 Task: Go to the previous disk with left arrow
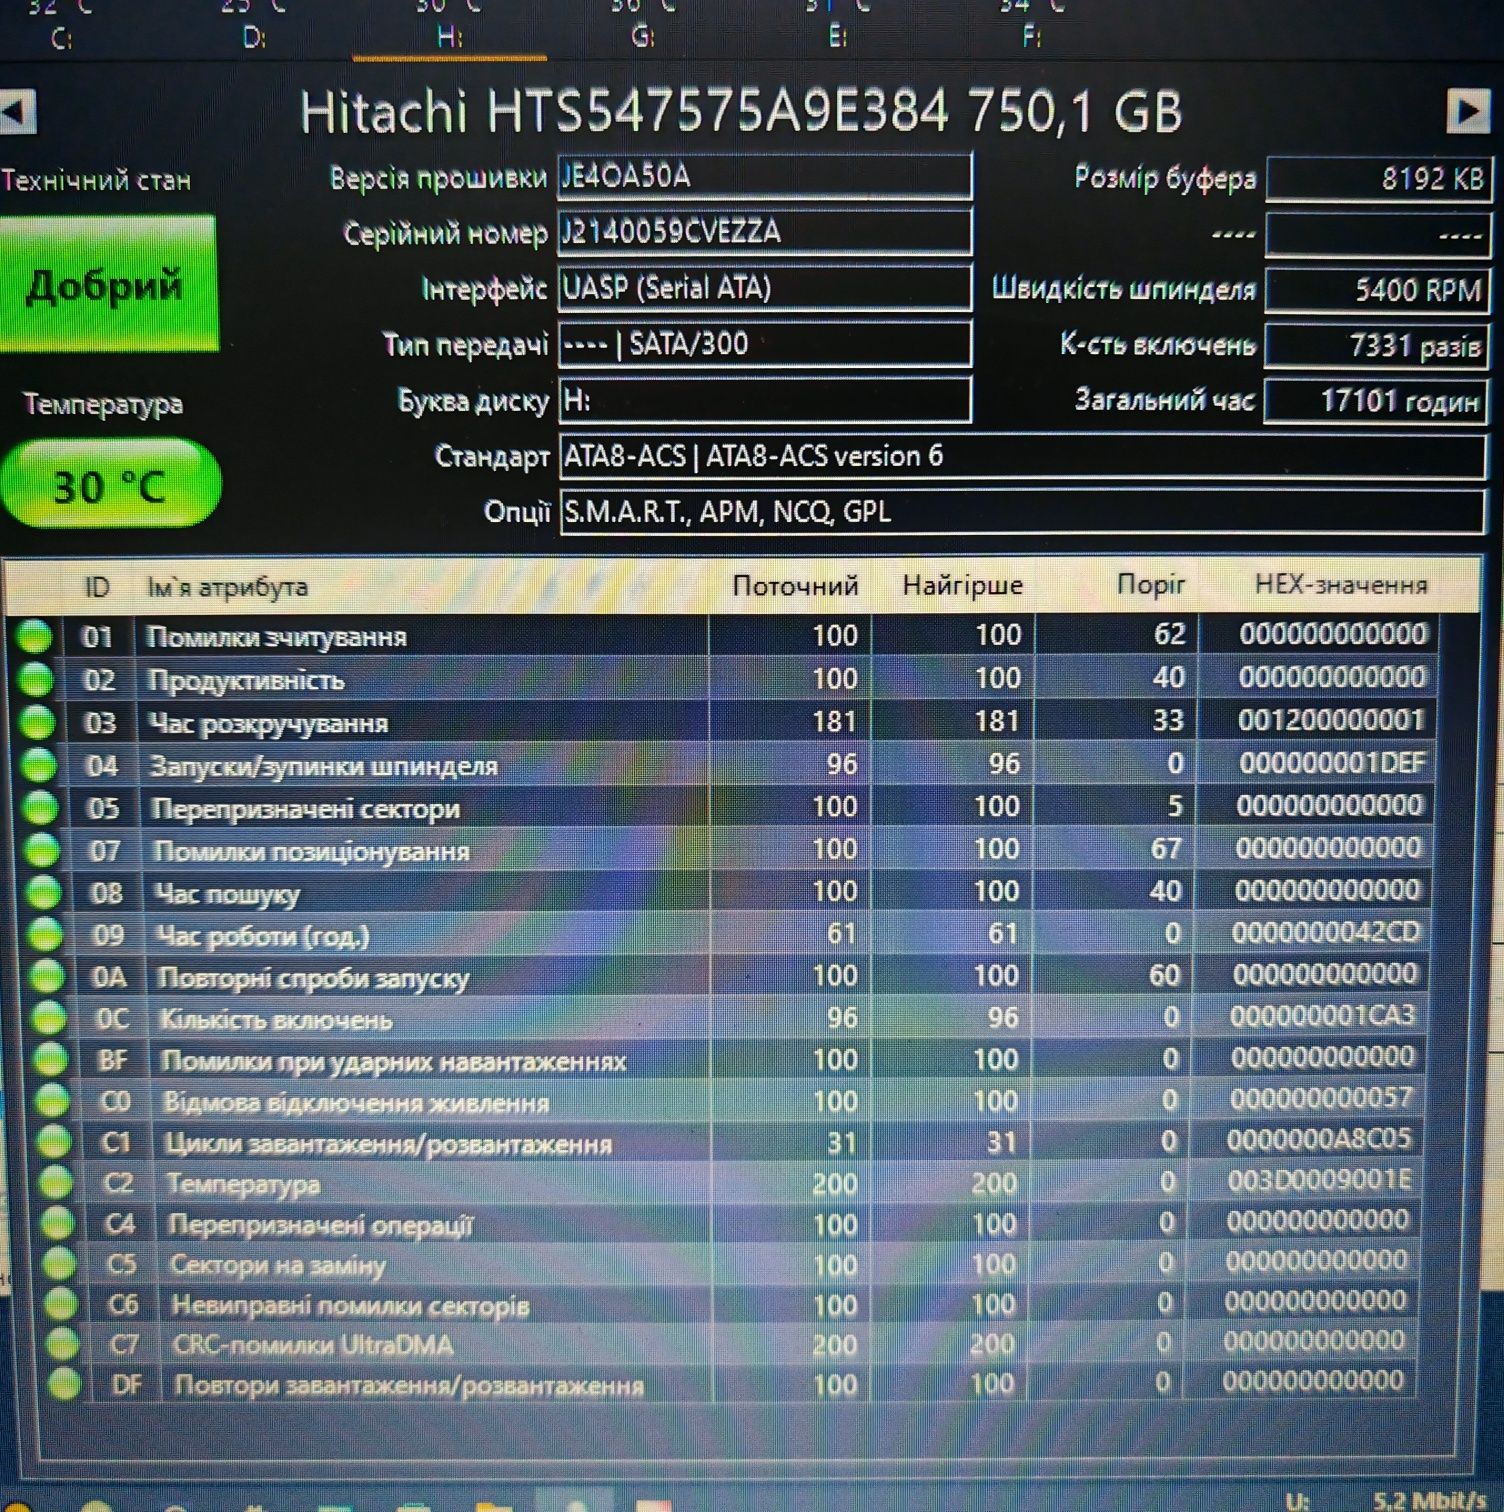[16, 112]
